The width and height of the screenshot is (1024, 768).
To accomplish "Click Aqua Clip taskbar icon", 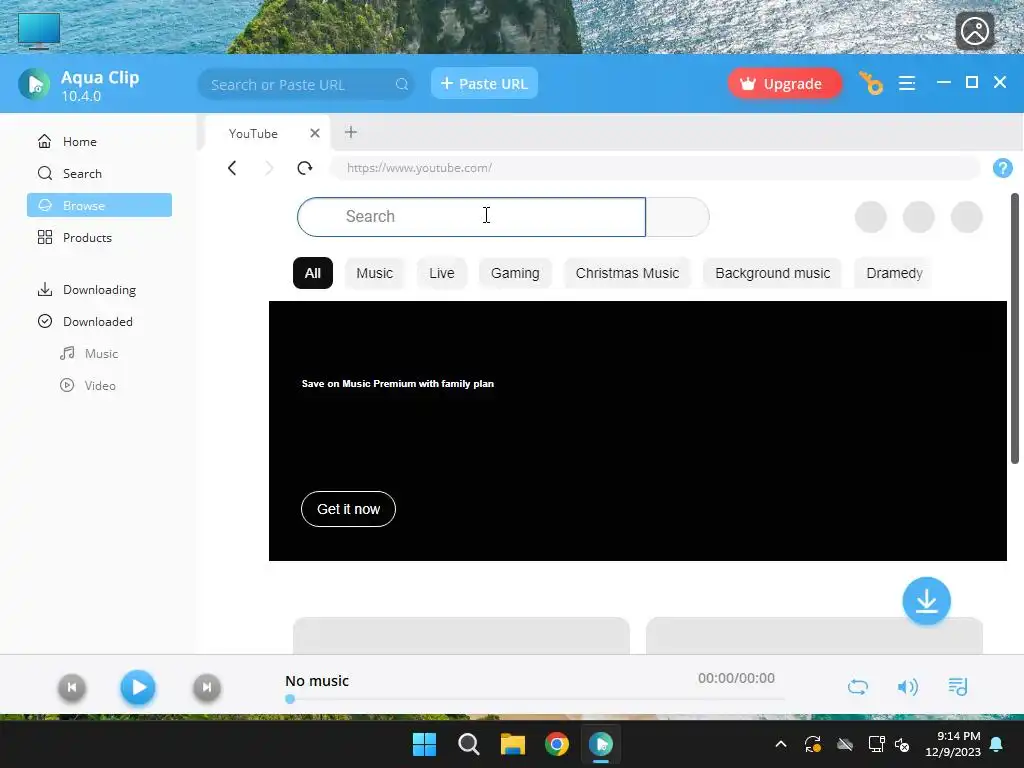I will (601, 744).
